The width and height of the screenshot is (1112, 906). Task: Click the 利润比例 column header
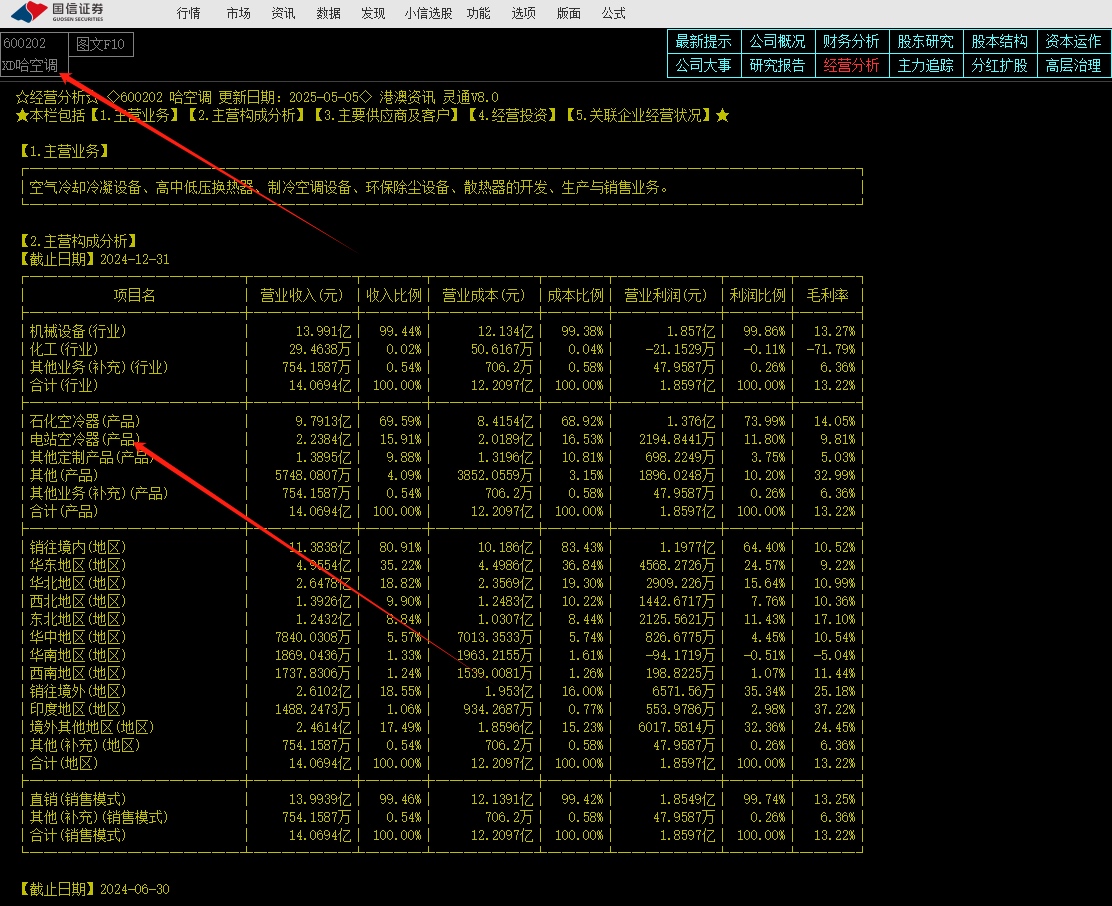pyautogui.click(x=757, y=295)
